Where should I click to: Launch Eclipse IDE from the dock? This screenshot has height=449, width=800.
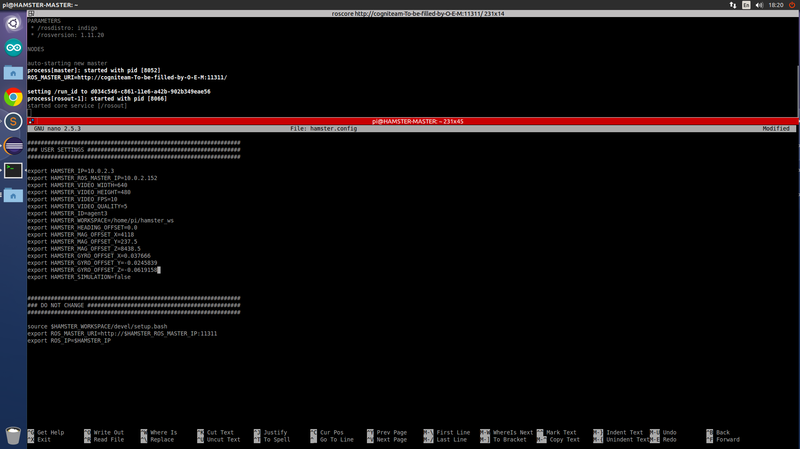pos(13,146)
